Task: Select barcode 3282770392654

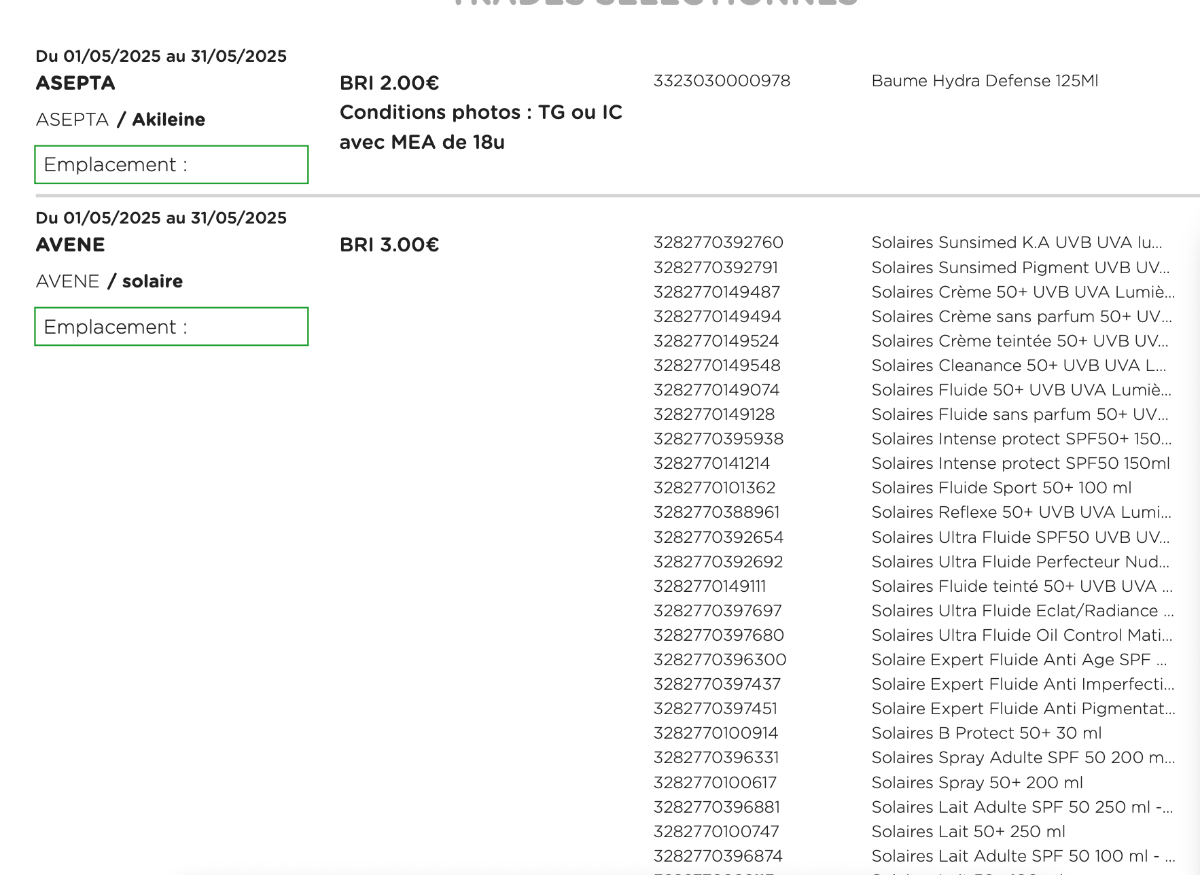Action: 719,537
